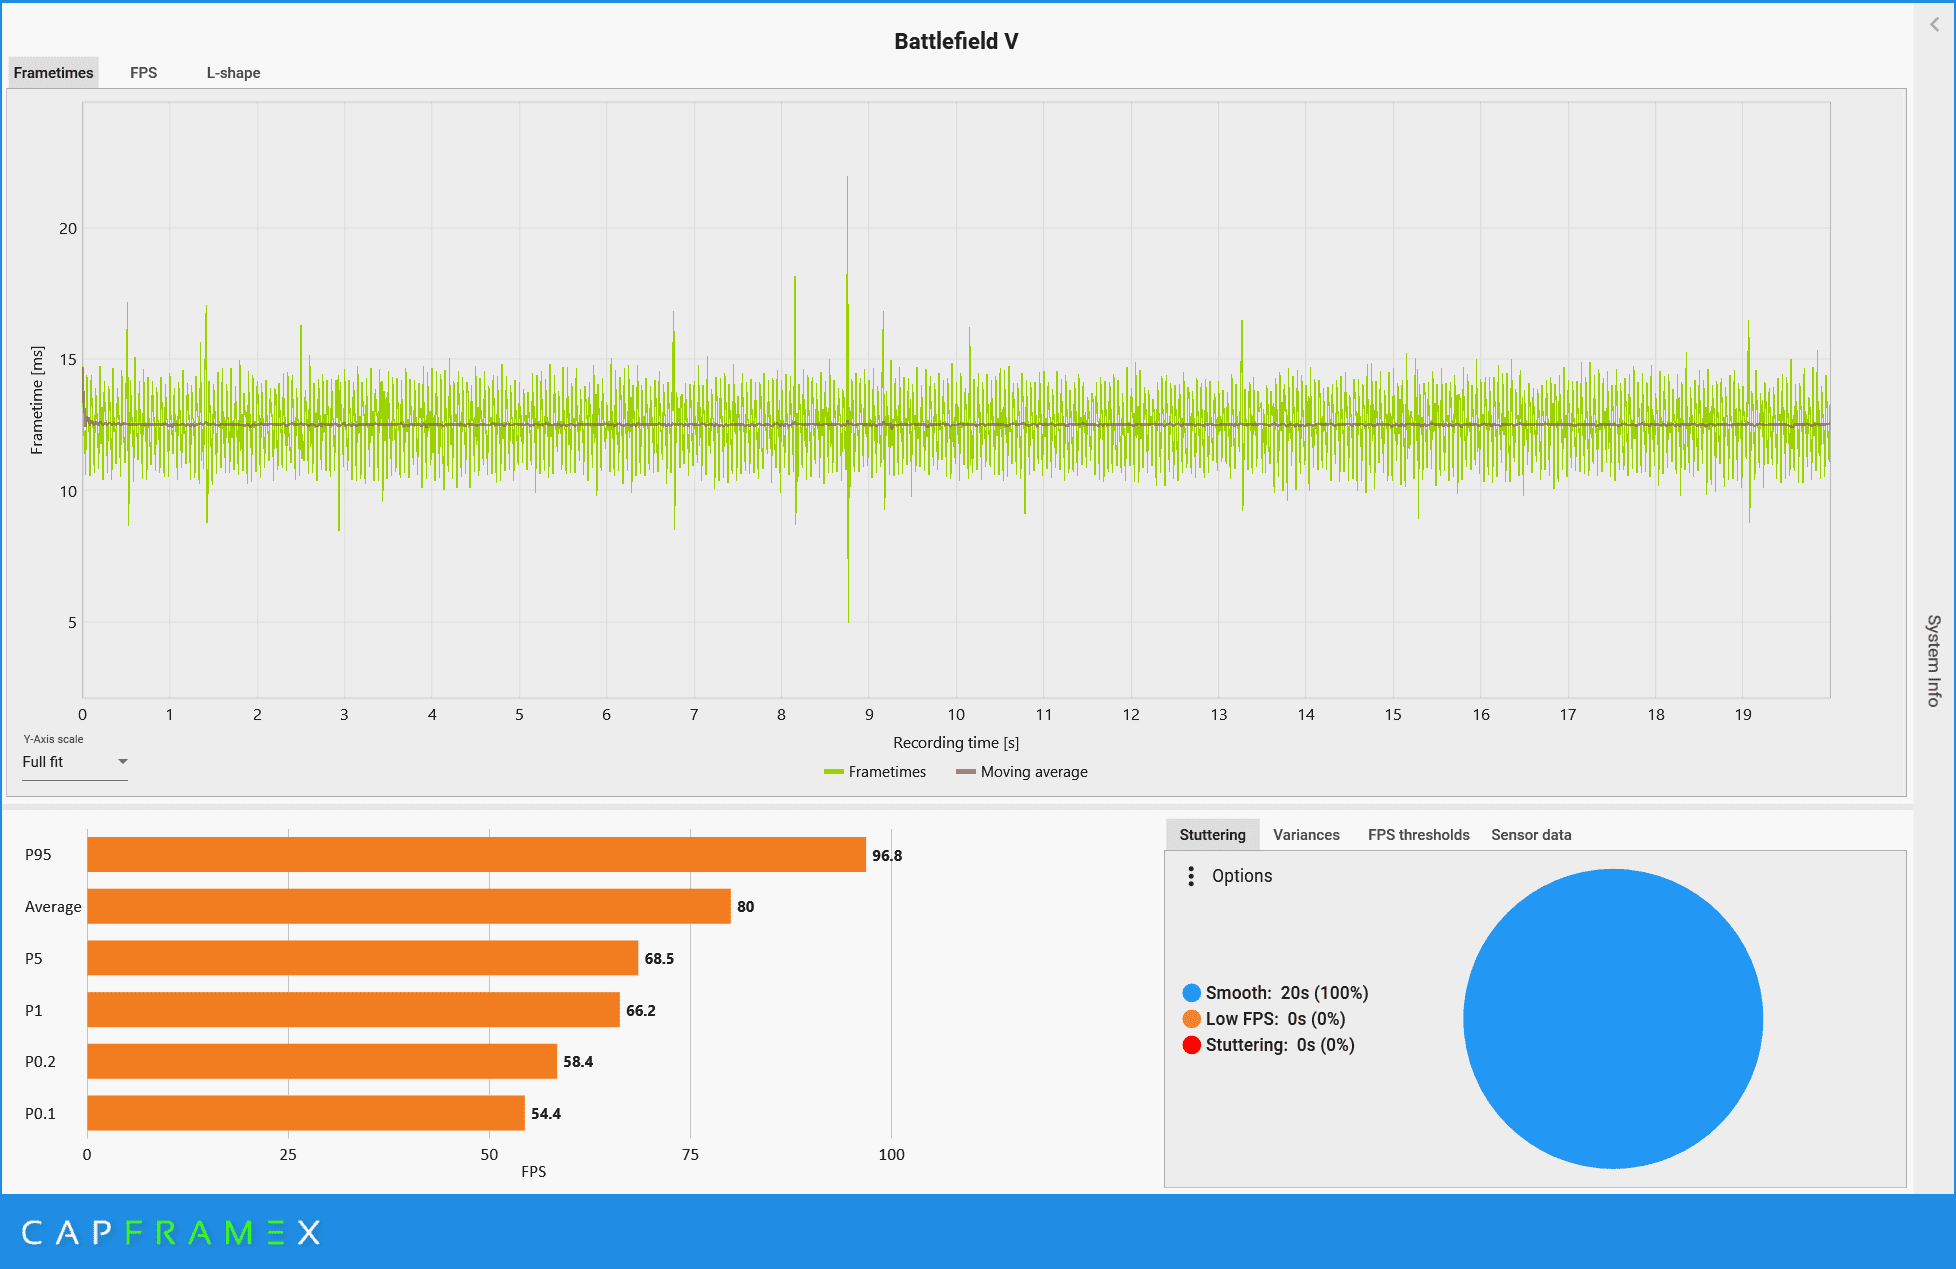The width and height of the screenshot is (1956, 1269).
Task: Click the Battlefield V chart title
Action: point(956,41)
